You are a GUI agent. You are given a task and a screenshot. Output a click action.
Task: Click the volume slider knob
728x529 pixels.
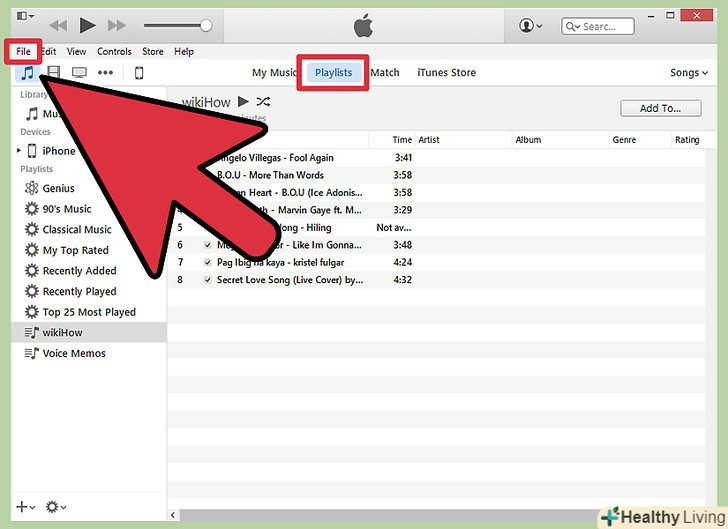206,26
